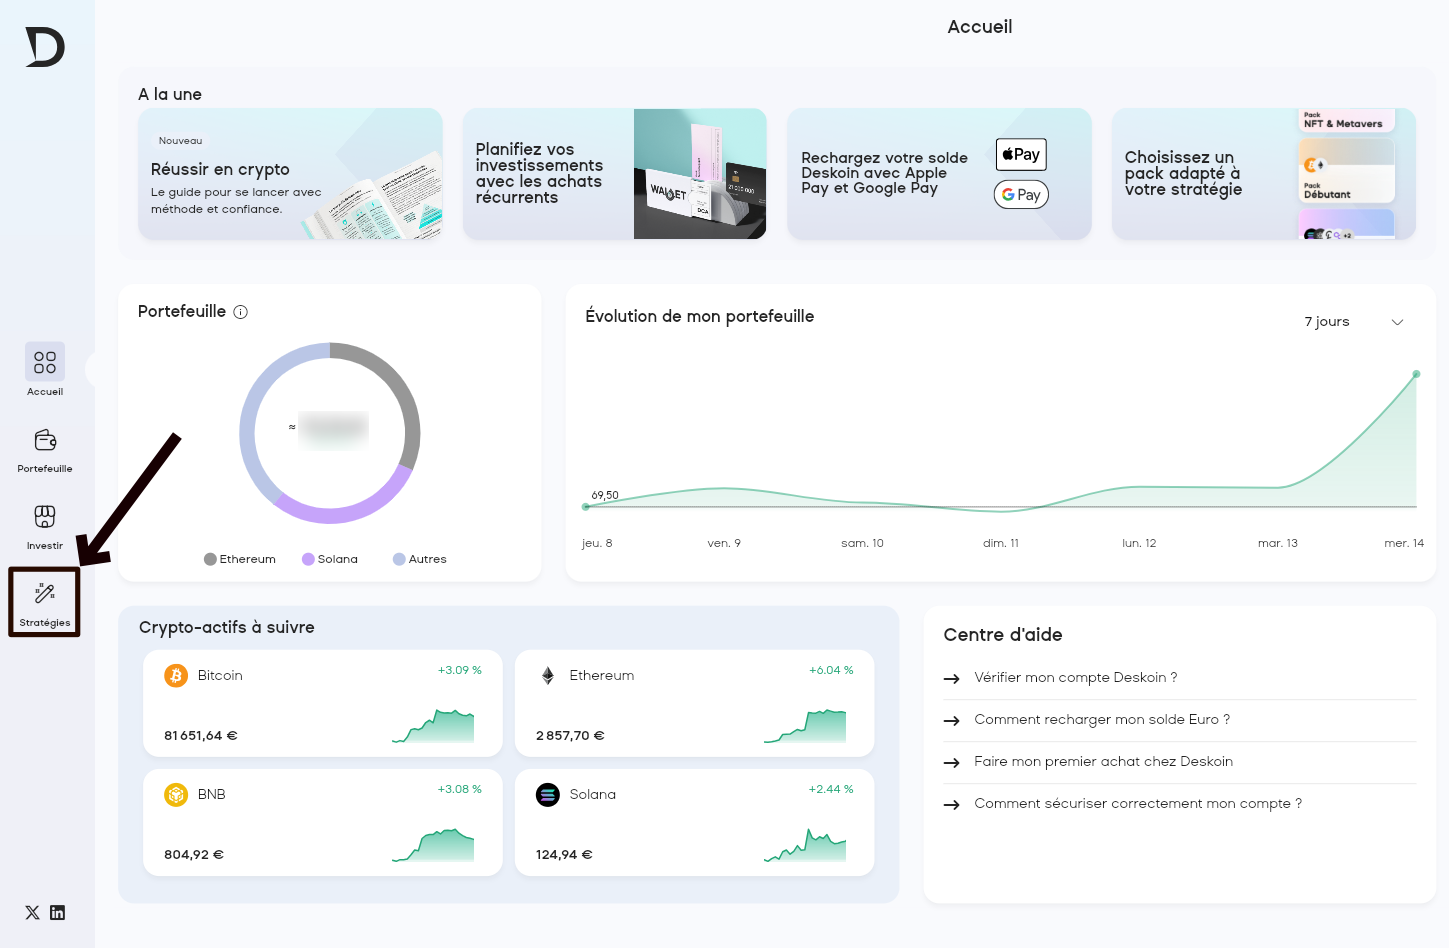Open Vérifier mon compte Deskoin help link

click(x=1075, y=678)
